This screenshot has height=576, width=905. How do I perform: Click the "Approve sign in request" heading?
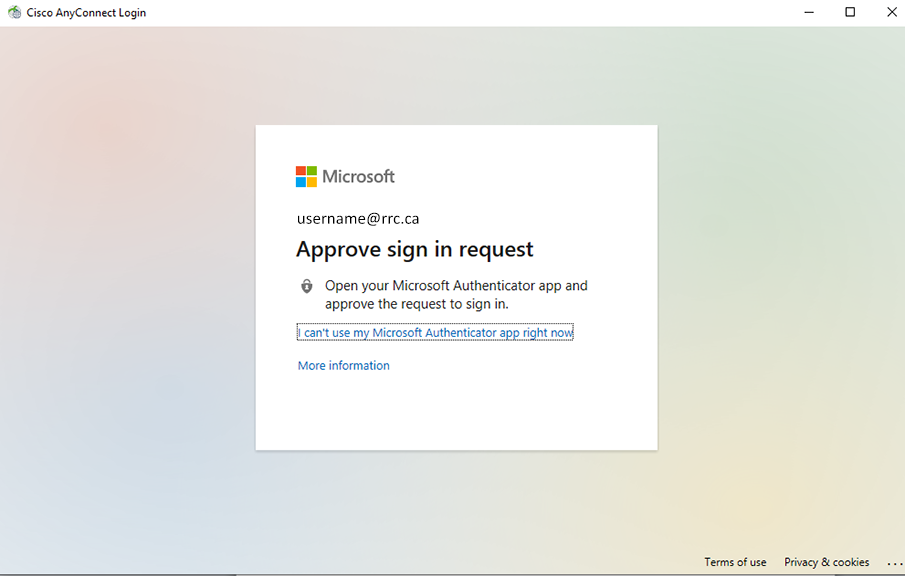click(415, 249)
